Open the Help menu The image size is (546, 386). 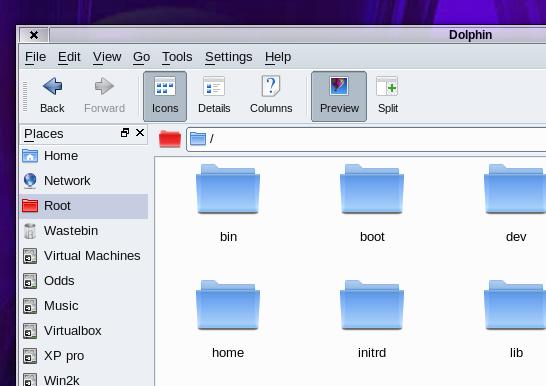tap(278, 57)
